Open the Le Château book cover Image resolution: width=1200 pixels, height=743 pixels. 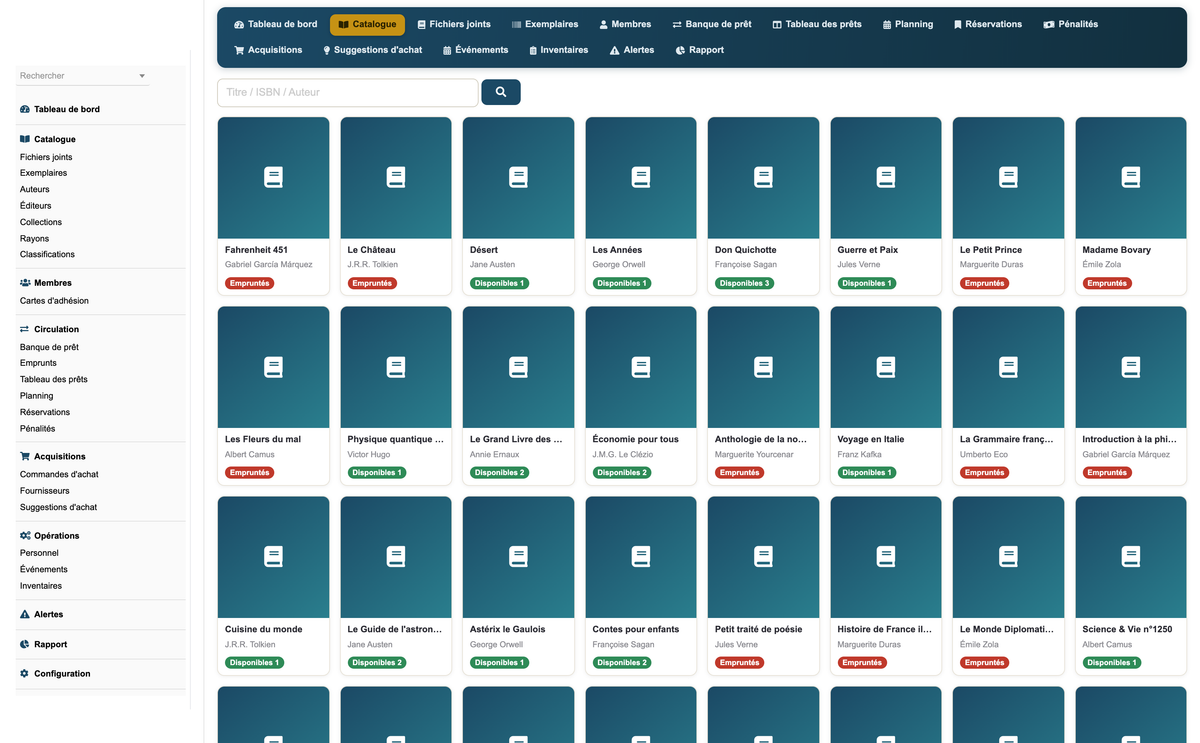coord(396,178)
